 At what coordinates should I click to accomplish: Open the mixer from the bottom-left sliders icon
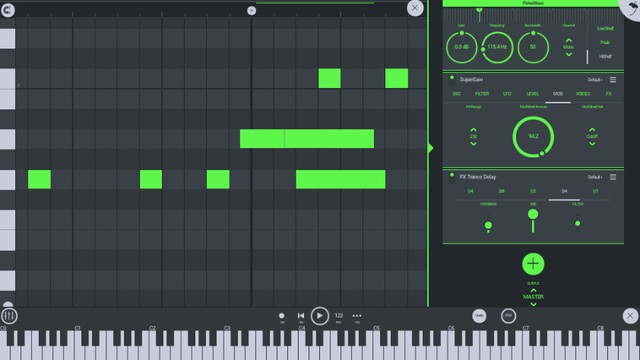point(9,316)
